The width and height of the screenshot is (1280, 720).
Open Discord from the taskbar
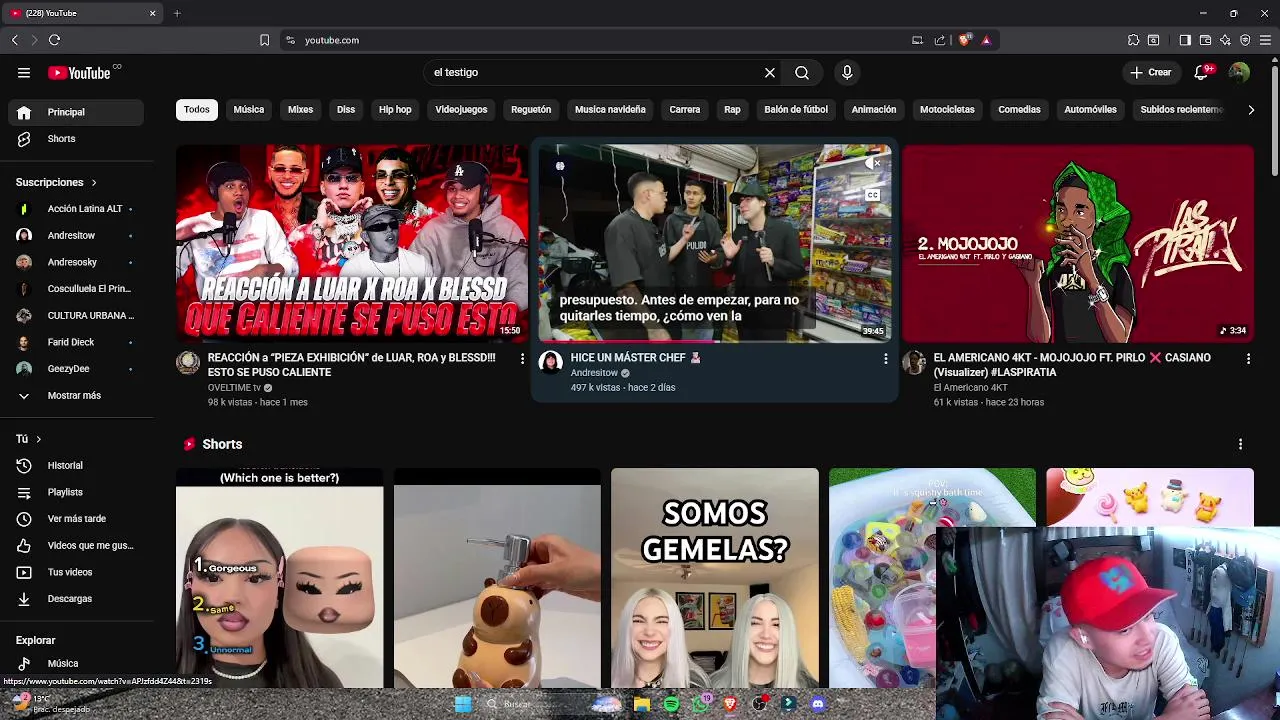click(x=818, y=704)
